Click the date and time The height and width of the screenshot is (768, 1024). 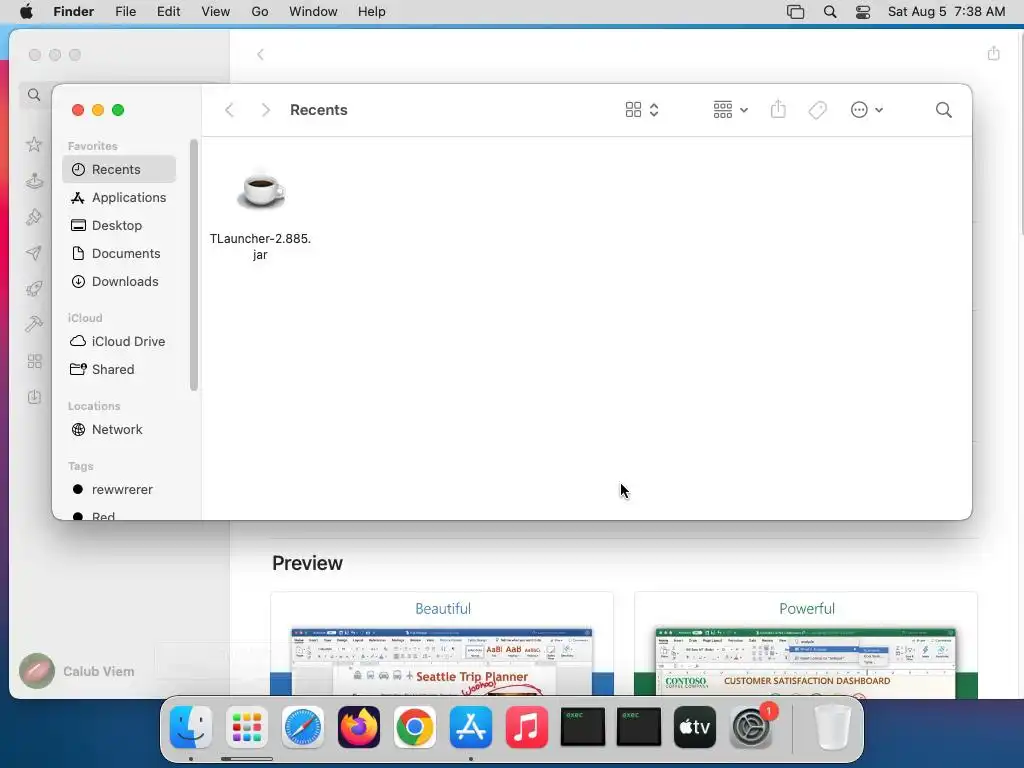[946, 12]
